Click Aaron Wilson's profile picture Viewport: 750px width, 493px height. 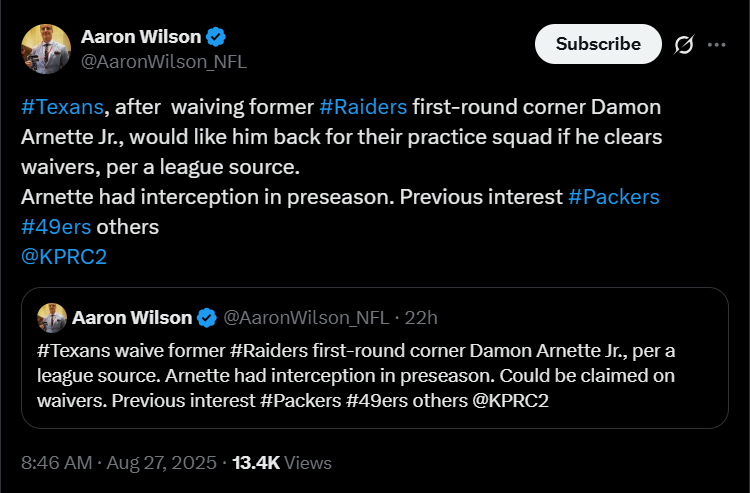coord(46,49)
